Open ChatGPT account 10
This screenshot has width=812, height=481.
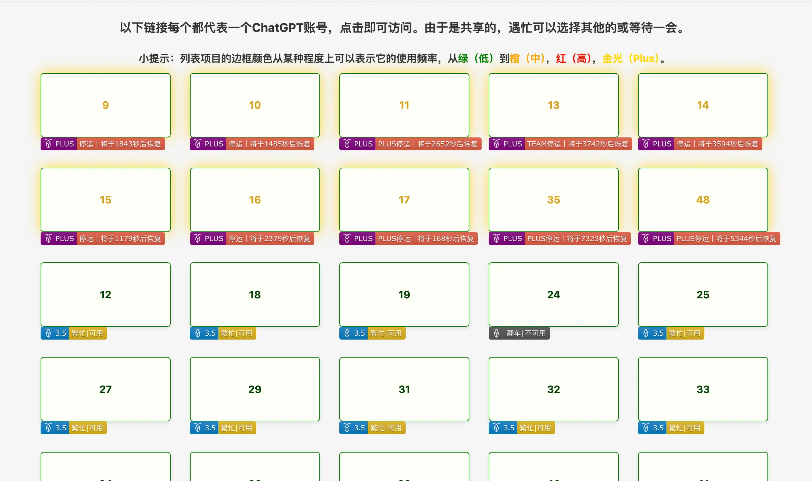pos(255,105)
